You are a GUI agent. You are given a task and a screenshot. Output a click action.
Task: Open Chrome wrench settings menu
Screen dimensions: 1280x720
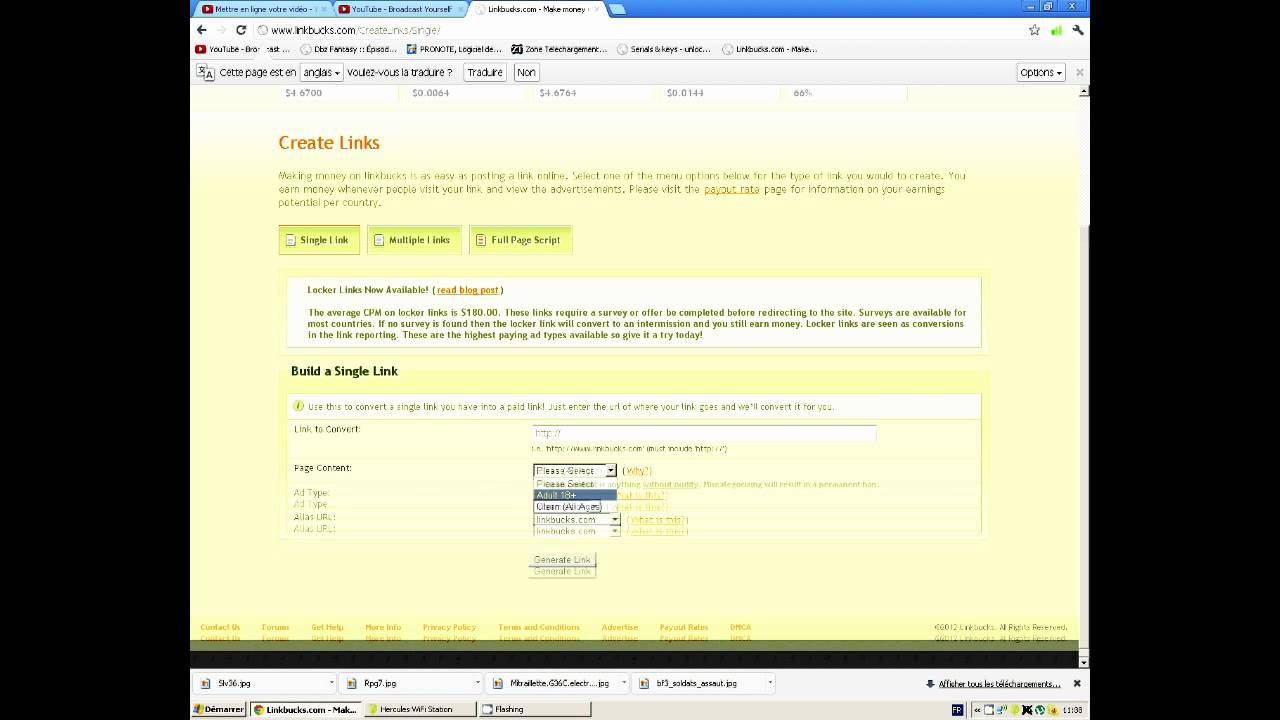point(1077,30)
